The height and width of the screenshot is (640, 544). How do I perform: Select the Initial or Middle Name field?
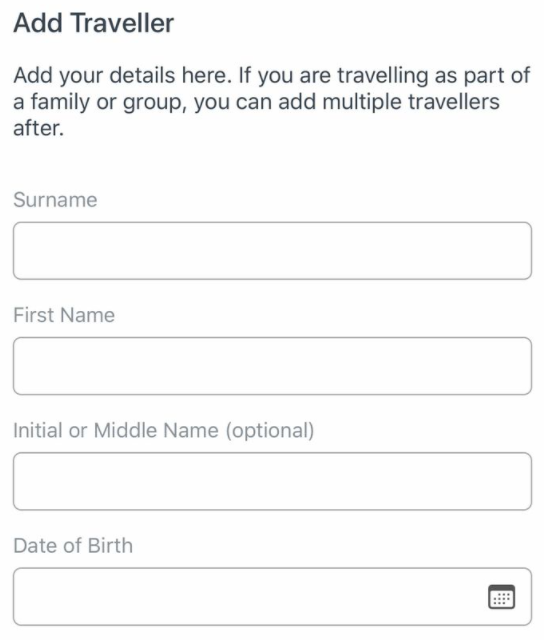pyautogui.click(x=272, y=481)
